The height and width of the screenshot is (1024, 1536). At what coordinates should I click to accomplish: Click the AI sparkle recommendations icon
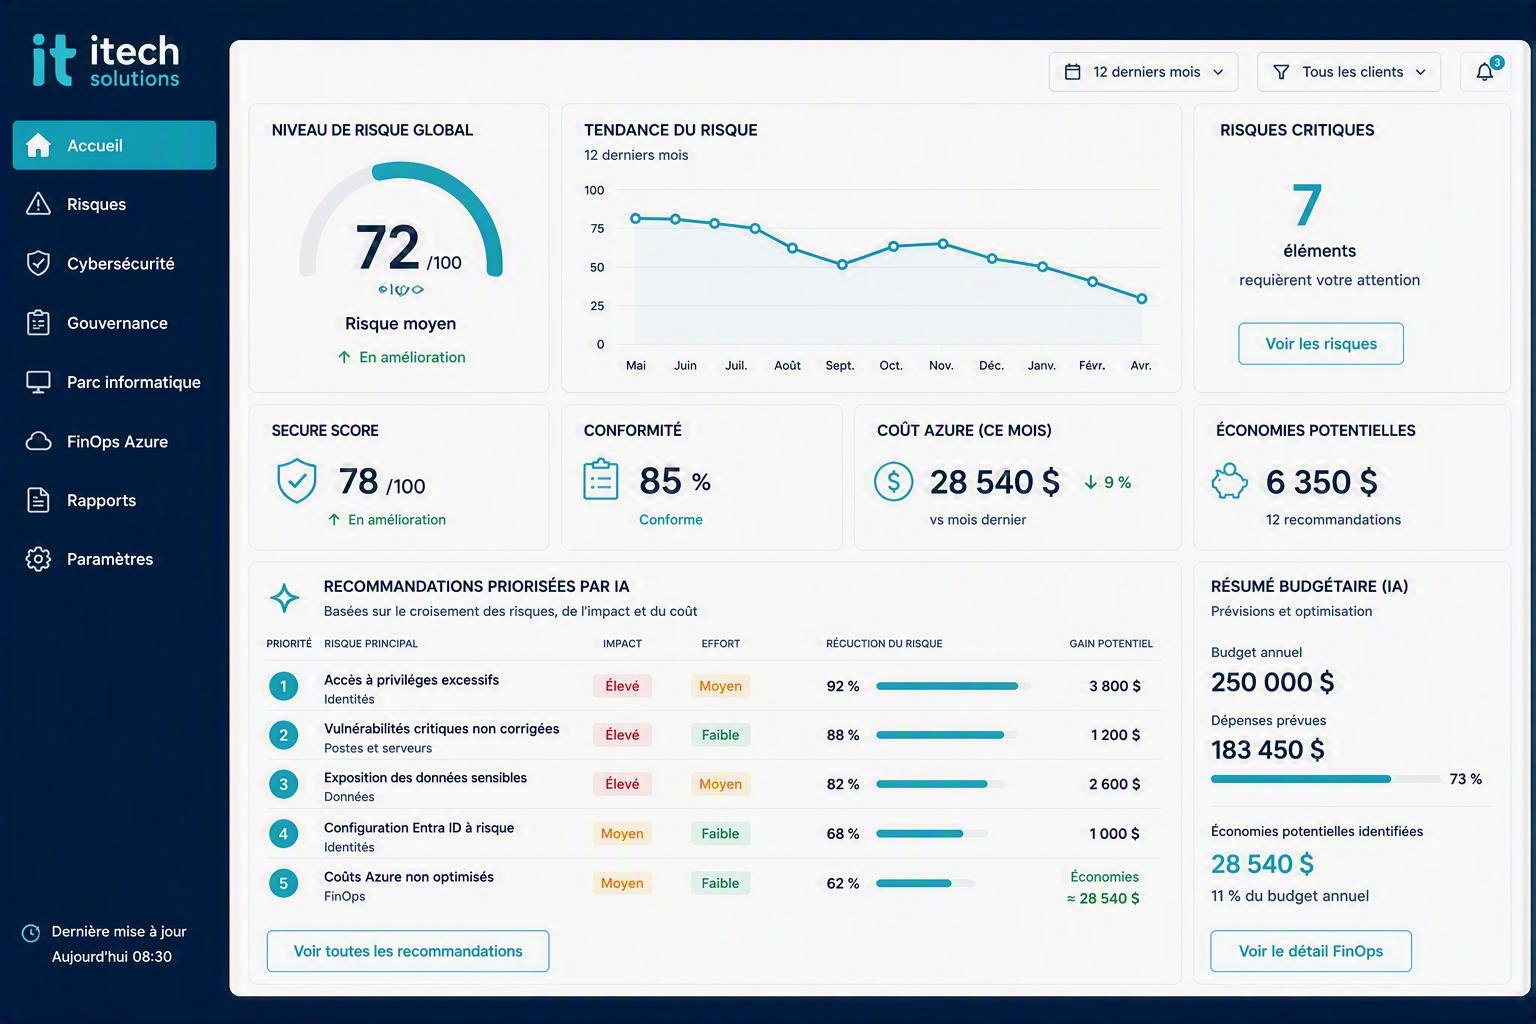click(x=285, y=598)
